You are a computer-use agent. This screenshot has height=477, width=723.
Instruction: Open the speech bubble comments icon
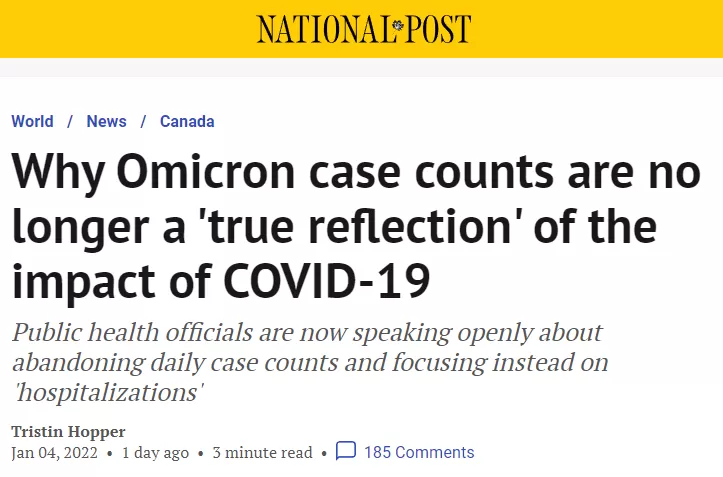point(346,451)
